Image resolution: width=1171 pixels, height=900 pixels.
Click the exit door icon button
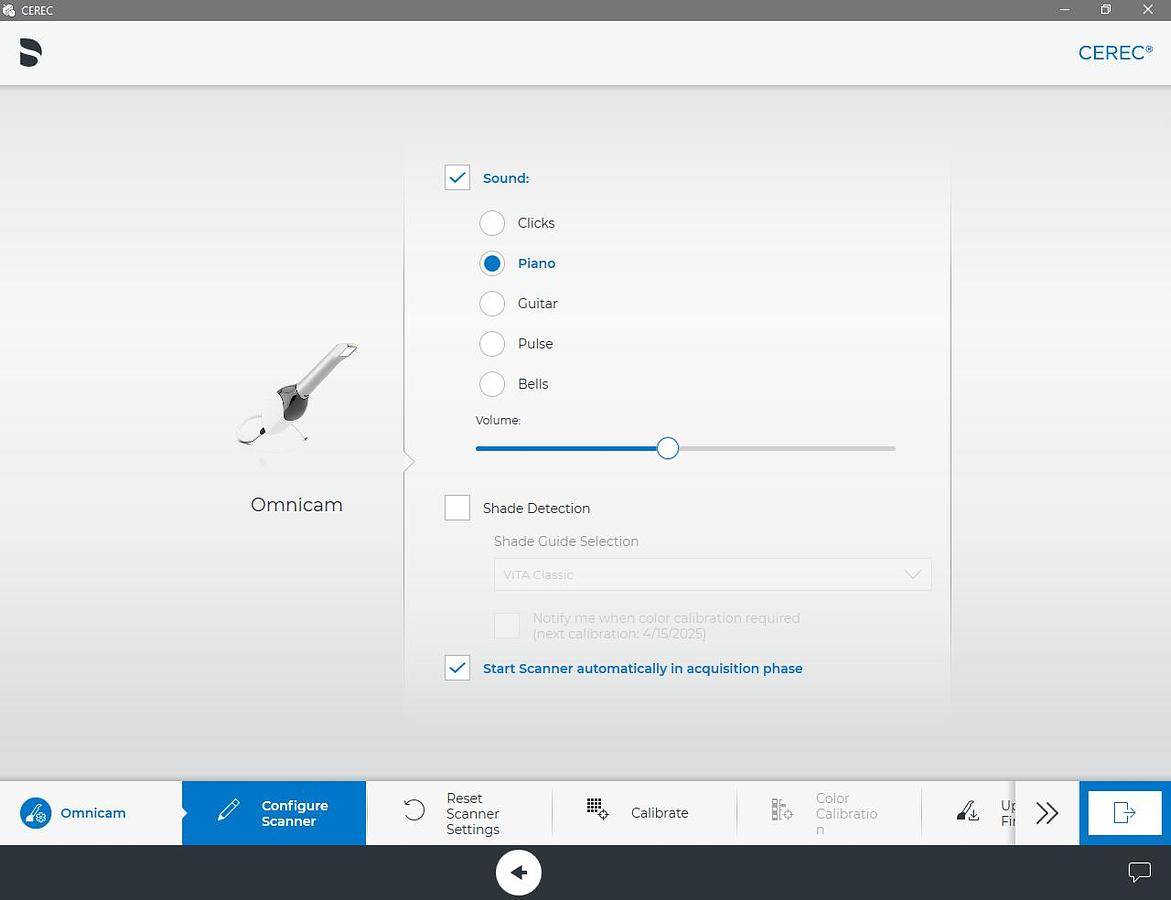pyautogui.click(x=1124, y=813)
